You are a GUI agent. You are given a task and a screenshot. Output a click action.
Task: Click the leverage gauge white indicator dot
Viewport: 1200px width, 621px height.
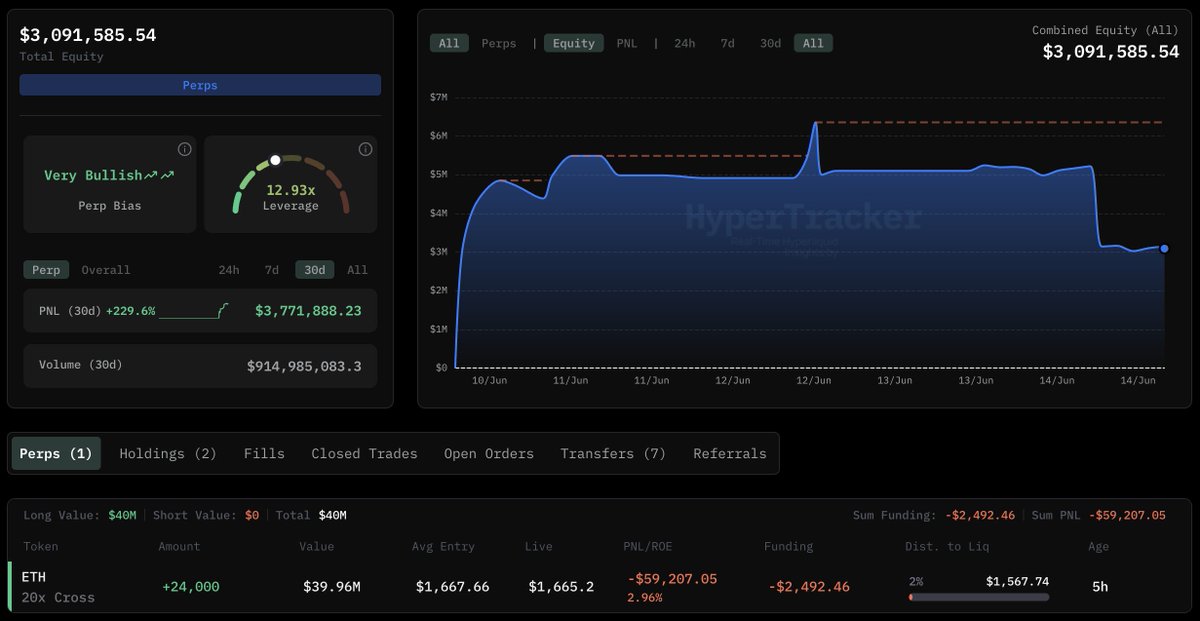(275, 160)
